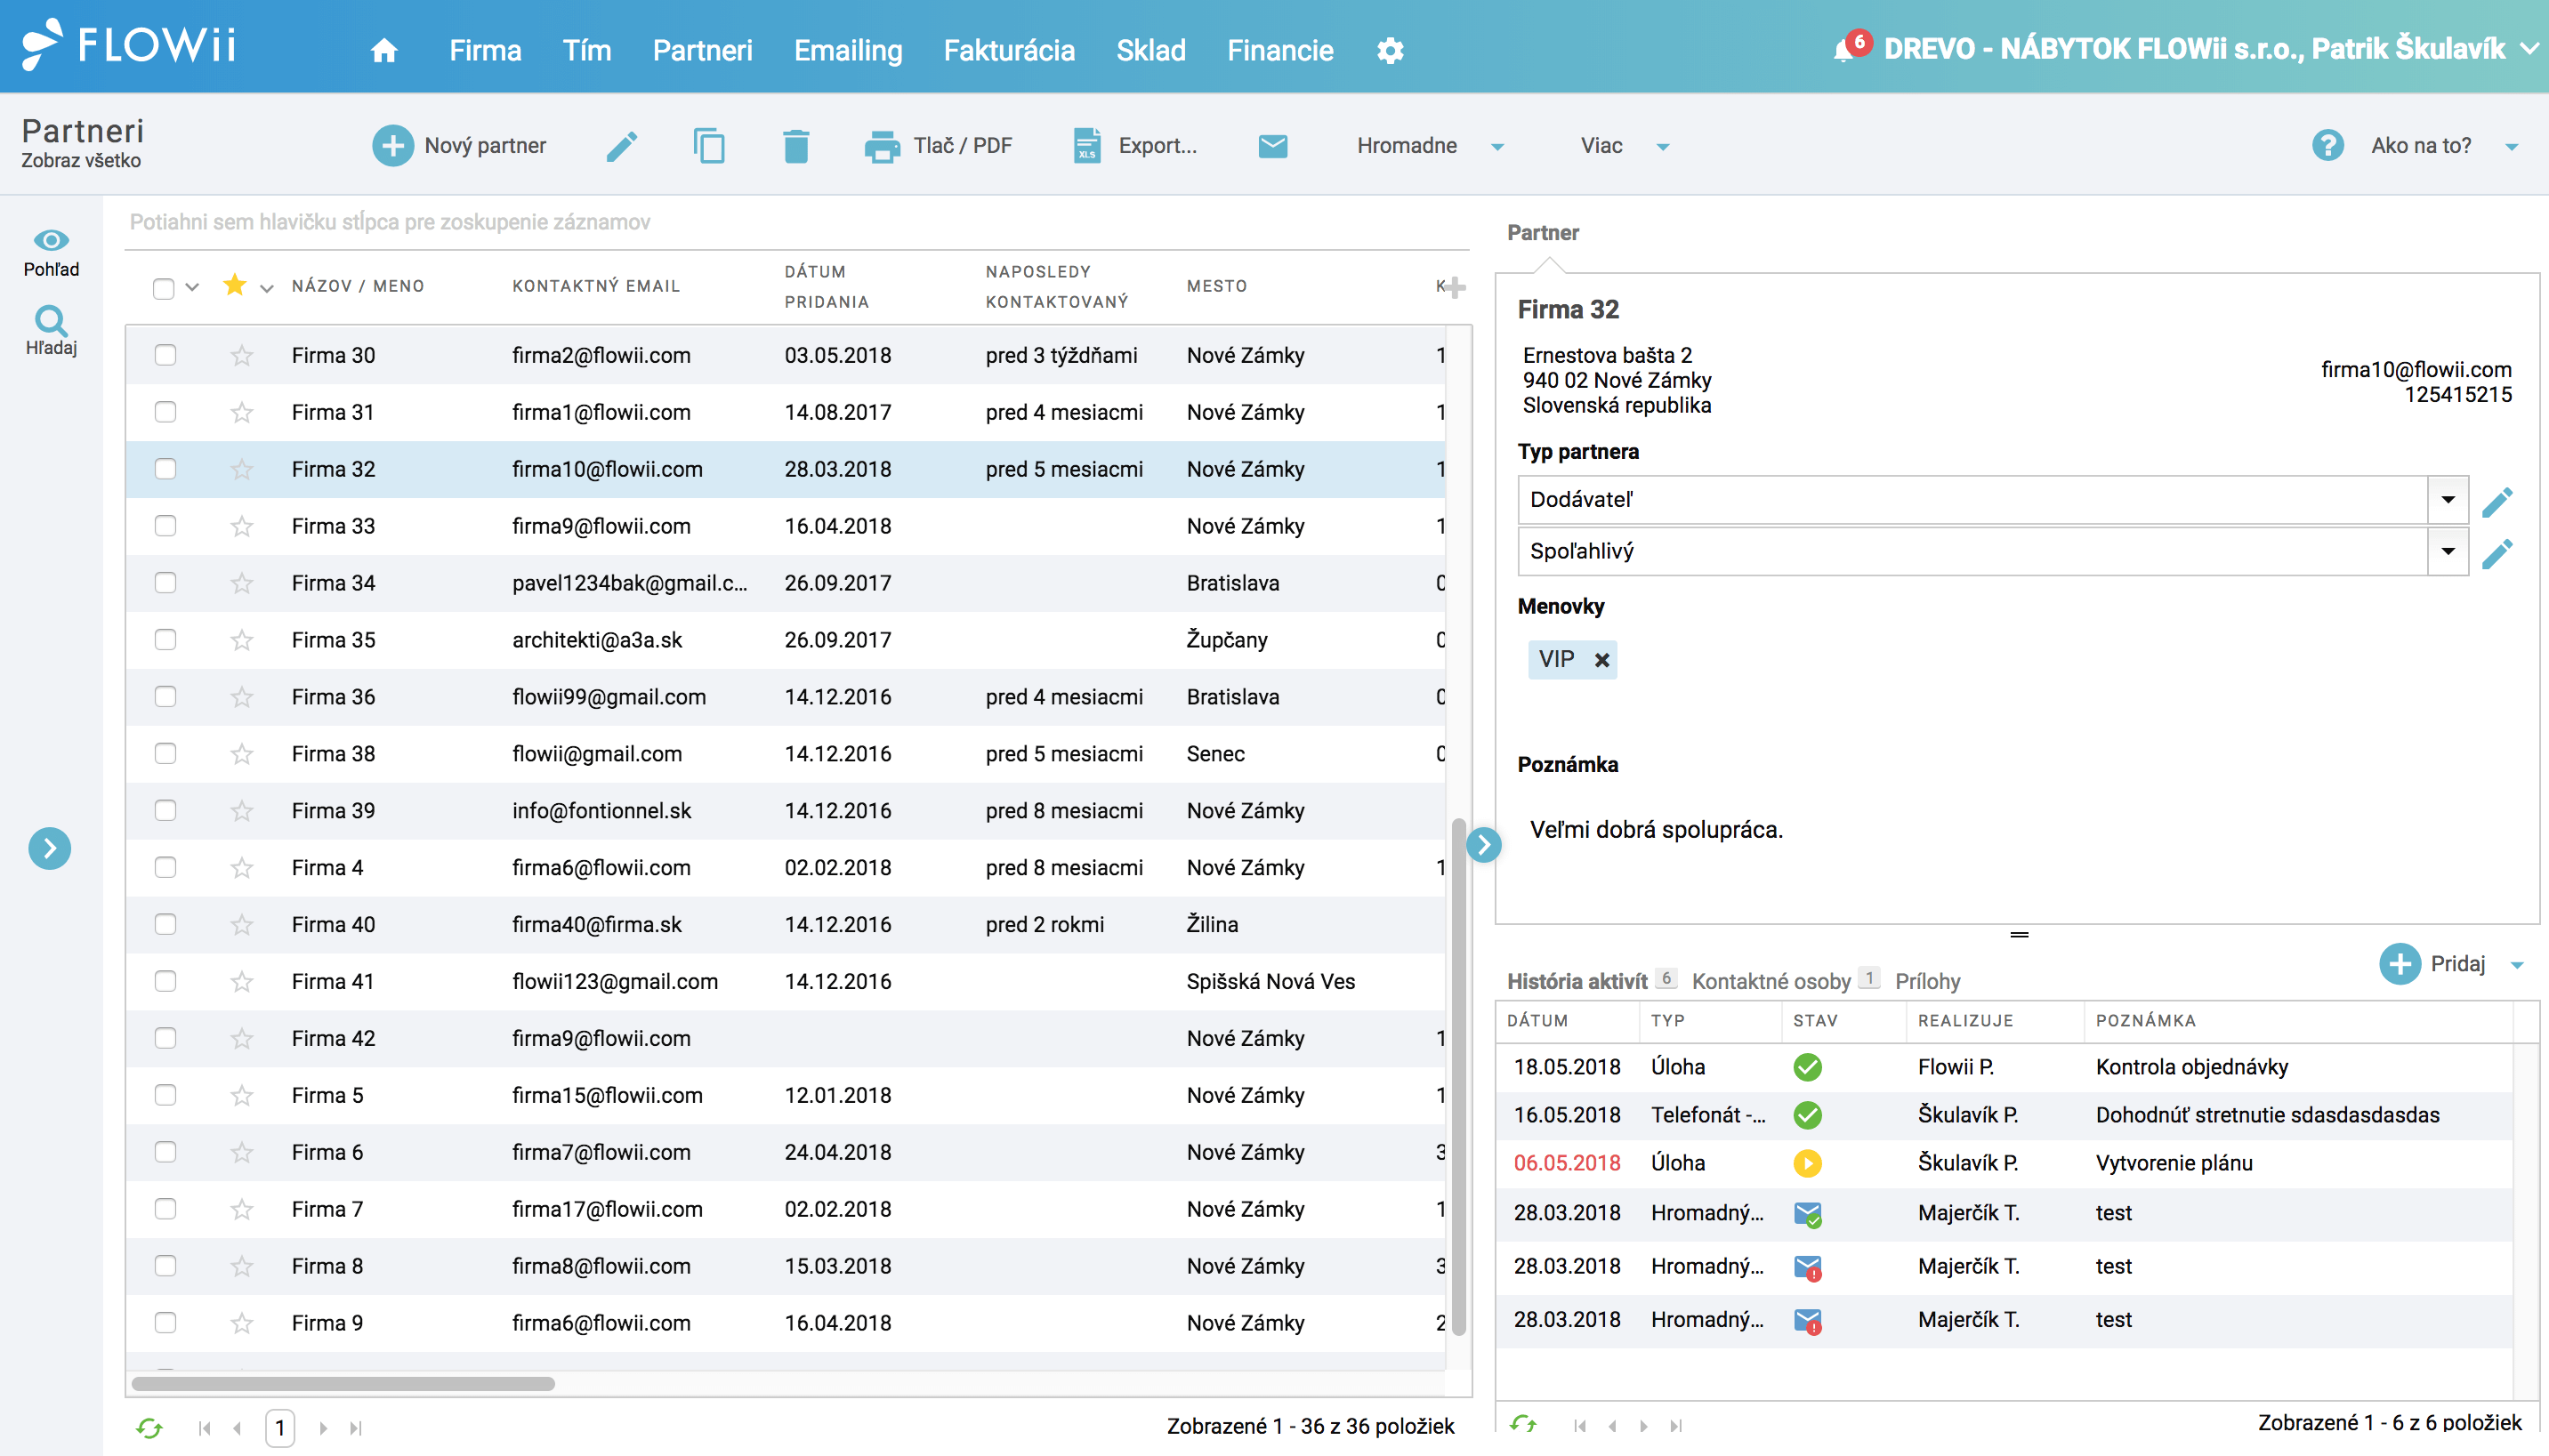Delete partner using trash icon
This screenshot has height=1456, width=2549.
[796, 146]
